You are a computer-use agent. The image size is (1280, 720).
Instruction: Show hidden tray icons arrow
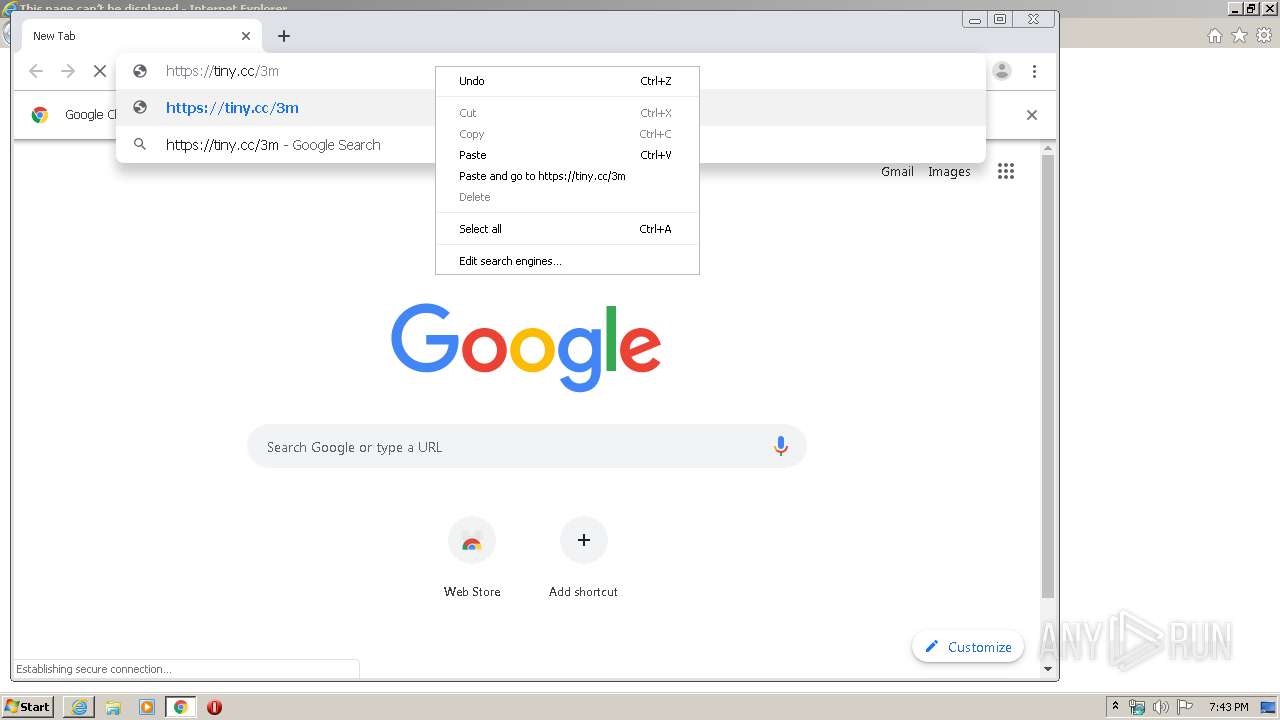click(1115, 707)
